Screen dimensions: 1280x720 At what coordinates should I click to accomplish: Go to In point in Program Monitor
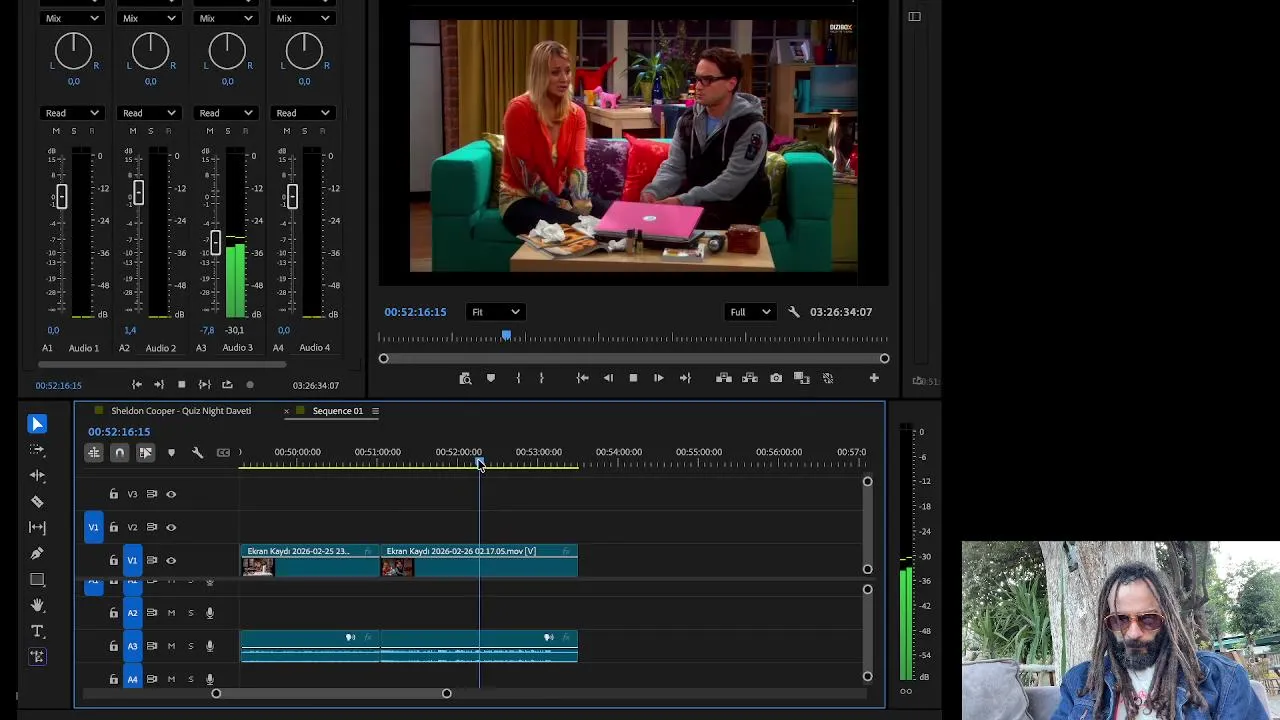tap(583, 378)
